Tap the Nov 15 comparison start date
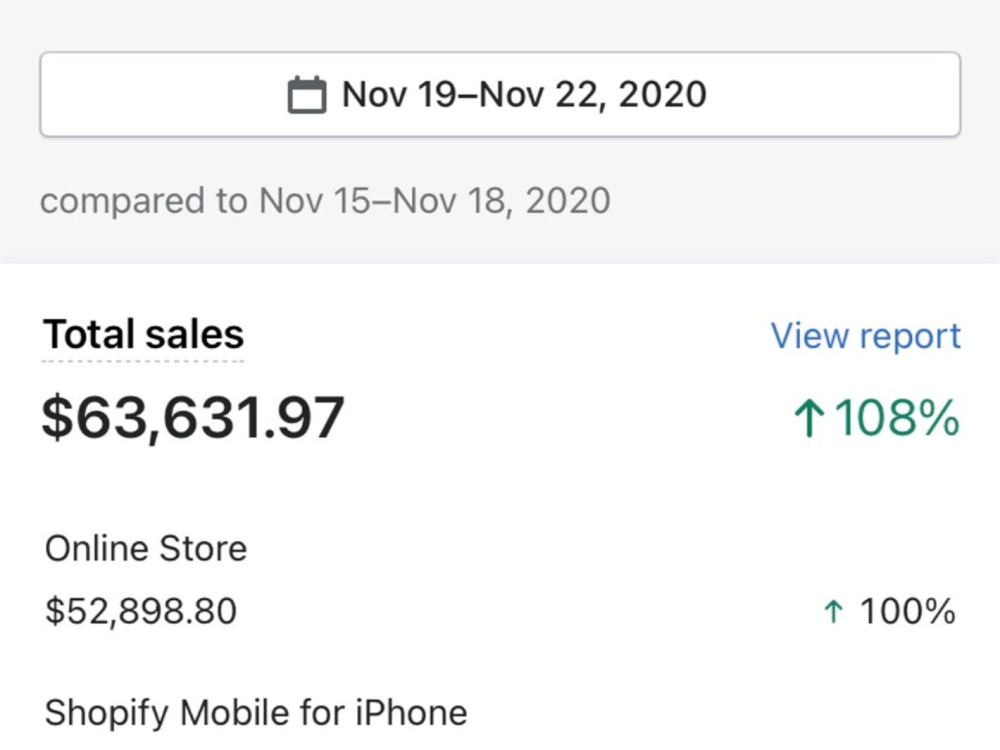 tap(315, 201)
